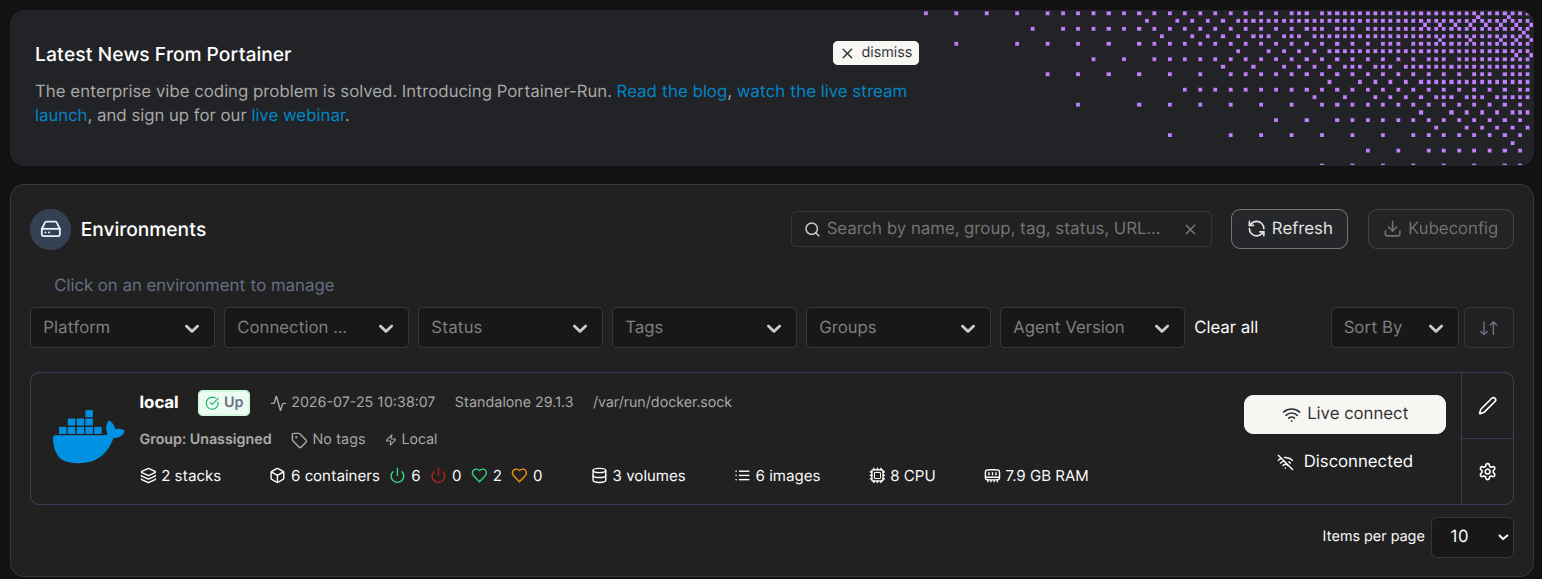
Task: Clear all filters
Action: (x=1226, y=327)
